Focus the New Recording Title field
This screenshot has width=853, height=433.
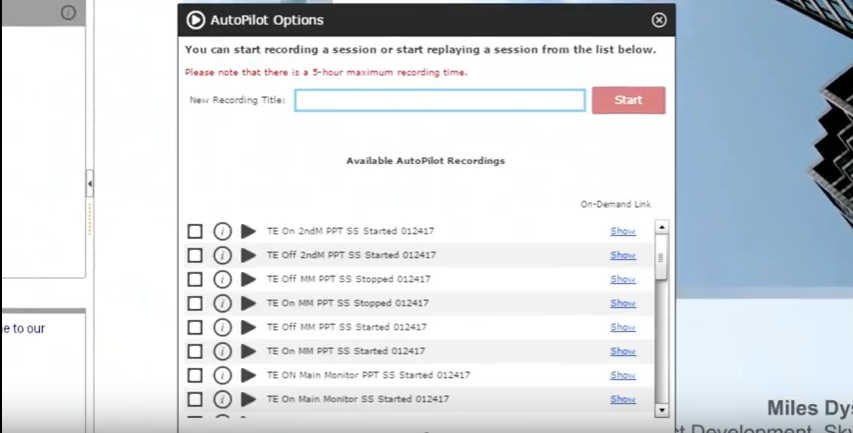[x=439, y=100]
